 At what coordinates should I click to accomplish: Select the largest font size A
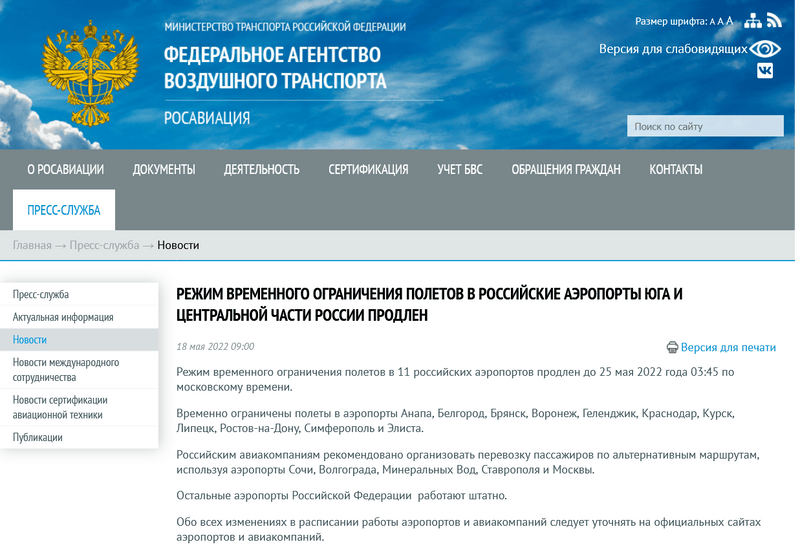[730, 21]
